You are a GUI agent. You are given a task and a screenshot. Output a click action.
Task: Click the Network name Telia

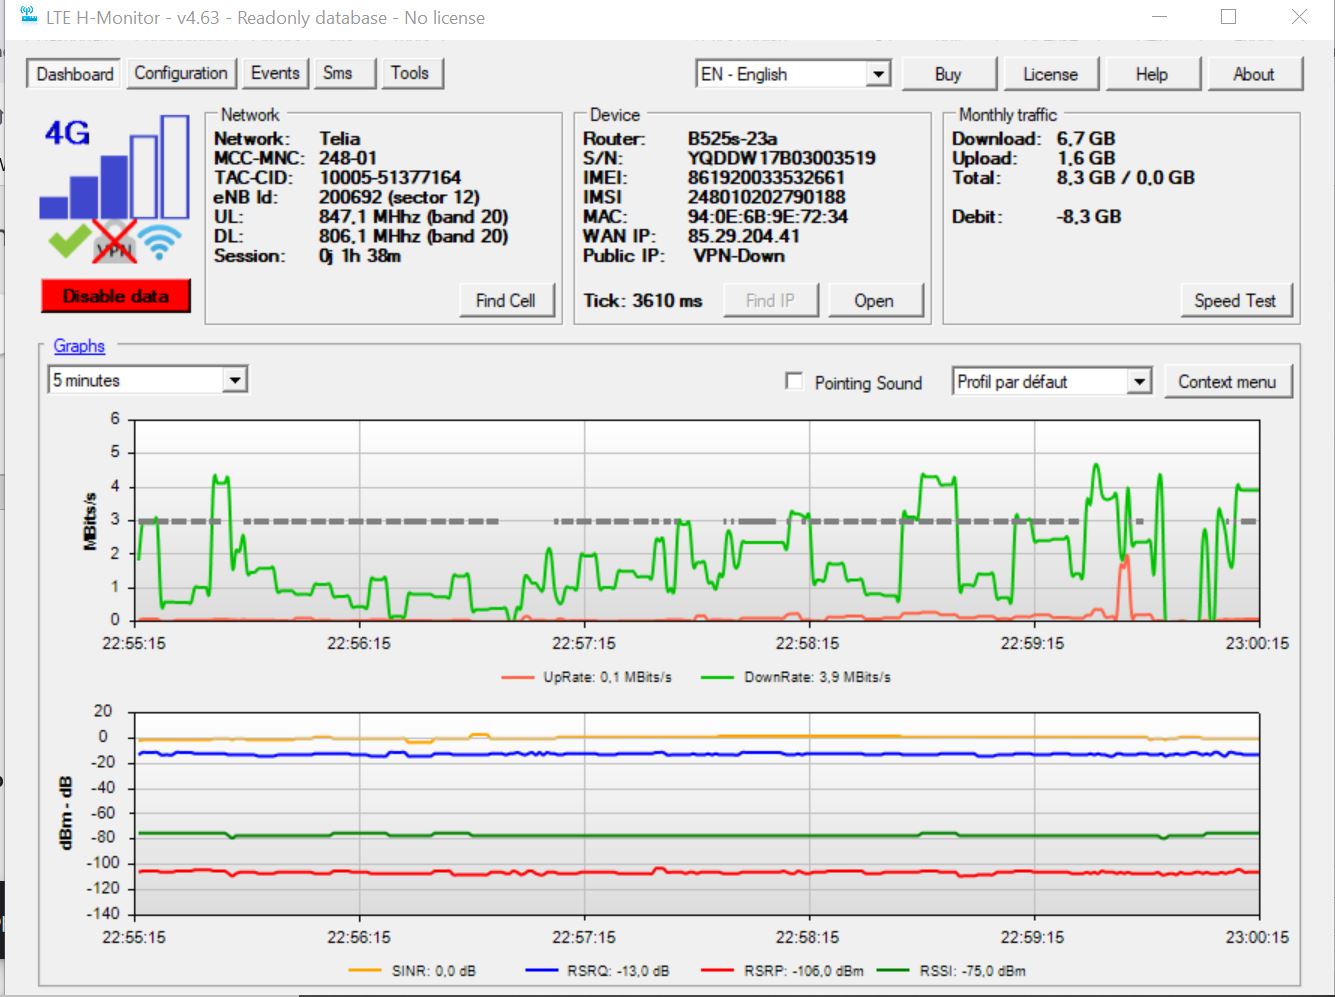(340, 139)
